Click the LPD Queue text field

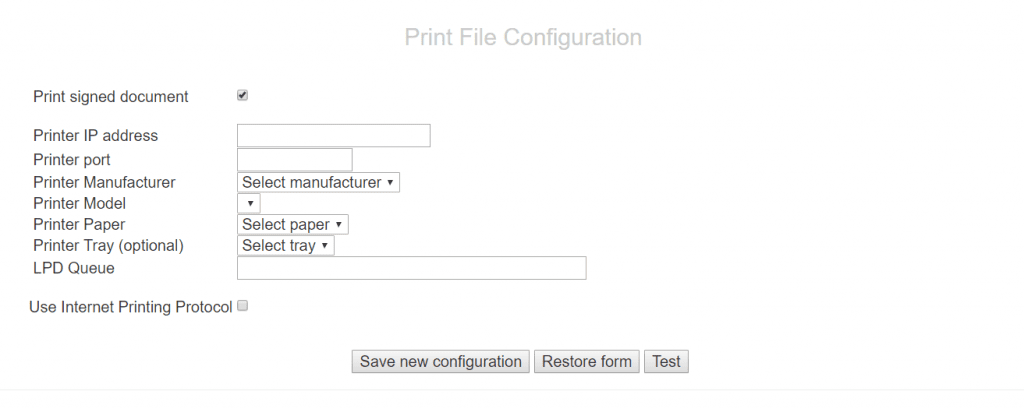[x=411, y=268]
